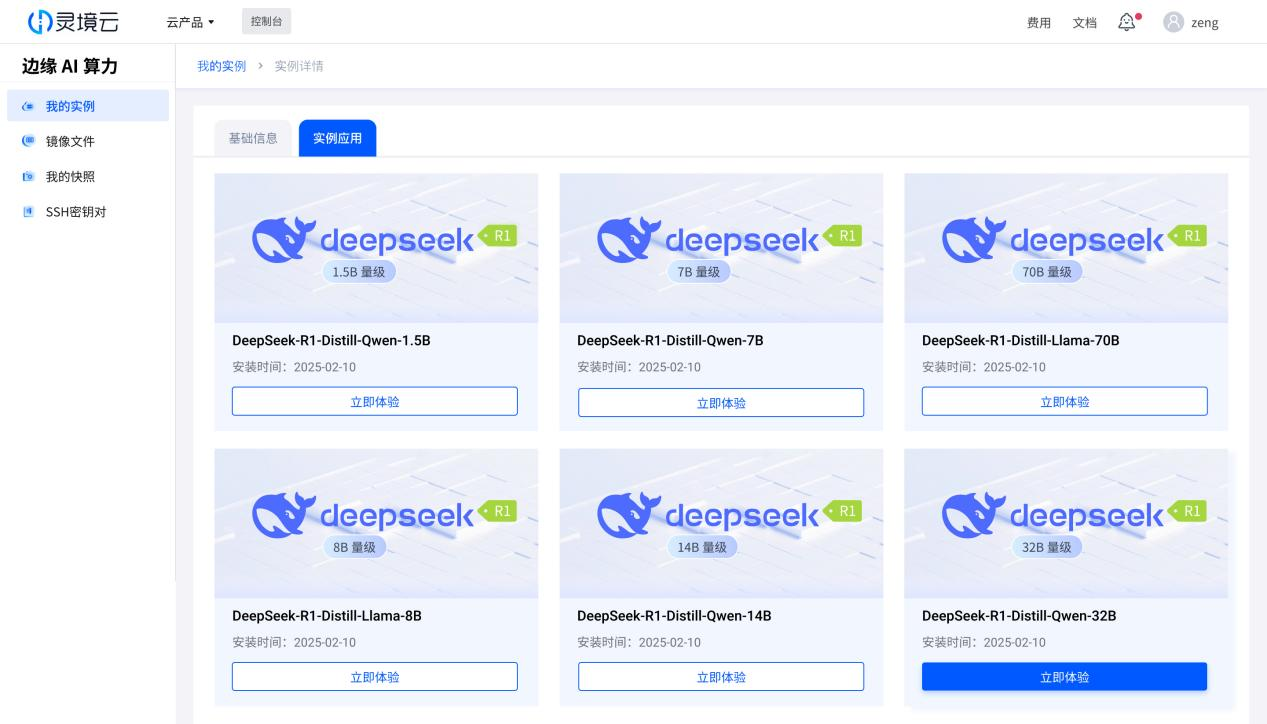Open the 费用 page
Image resolution: width=1267 pixels, height=724 pixels.
pos(1039,23)
